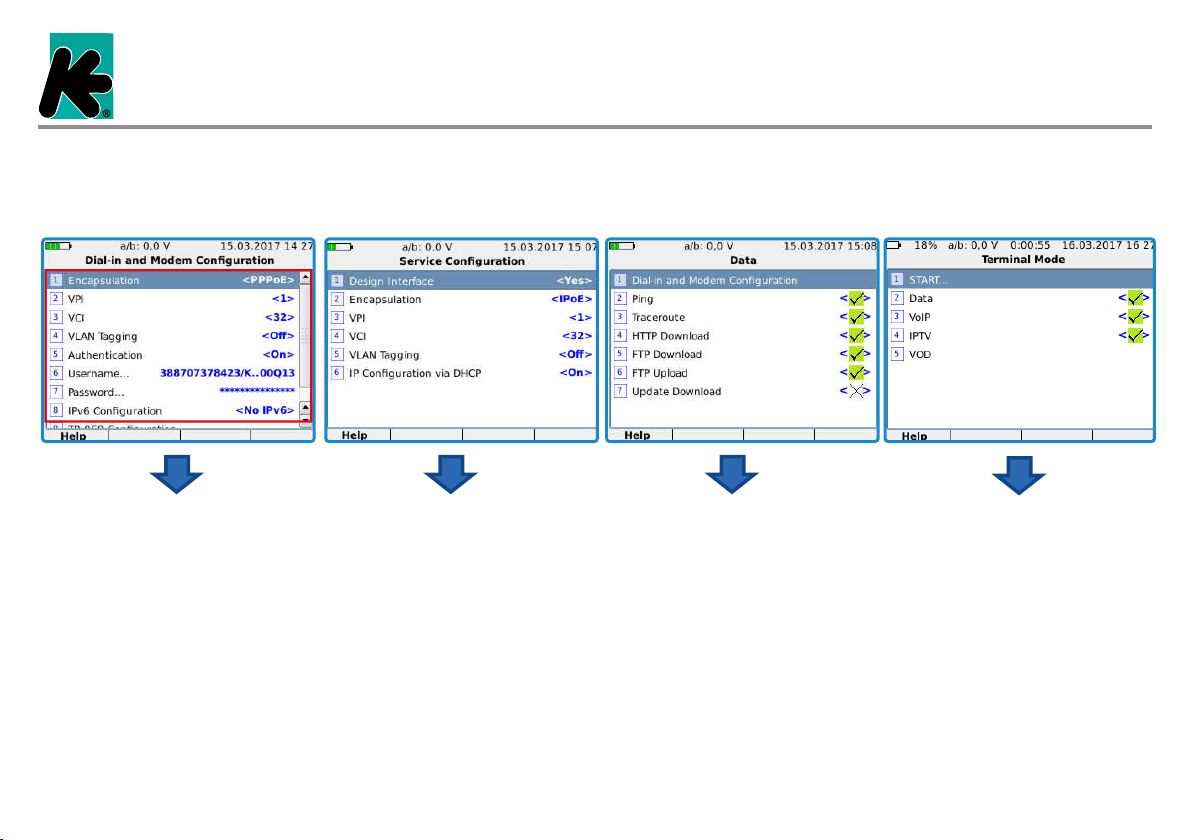Change the Design Interface Yes value
Screen dimensions: 1192x840
[x=574, y=281]
